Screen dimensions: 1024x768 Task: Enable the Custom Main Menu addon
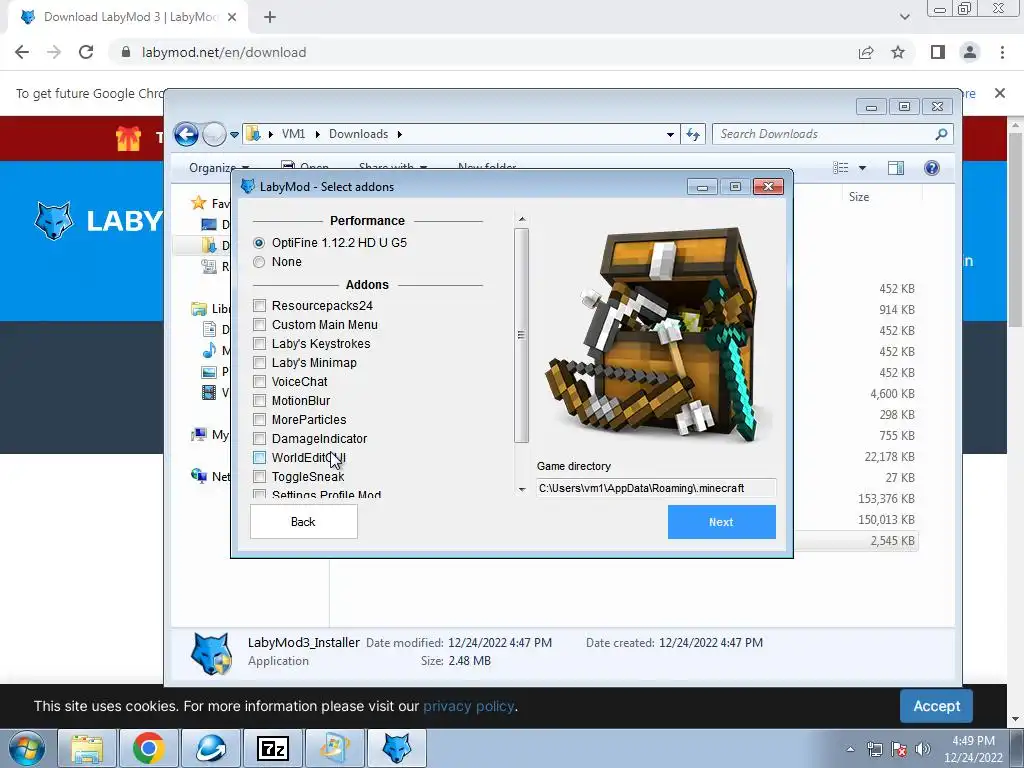[x=259, y=325]
